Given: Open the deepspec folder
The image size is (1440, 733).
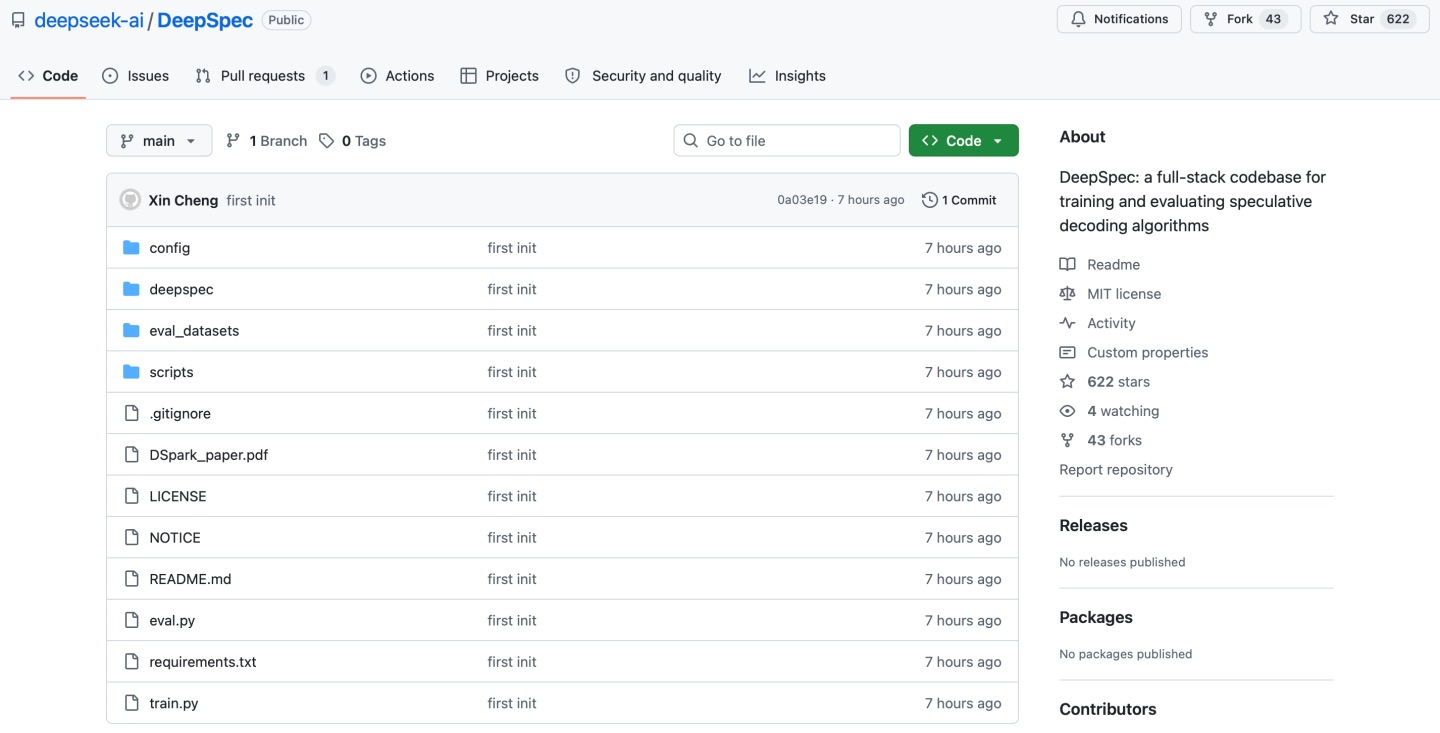Looking at the screenshot, I should pyautogui.click(x=181, y=289).
